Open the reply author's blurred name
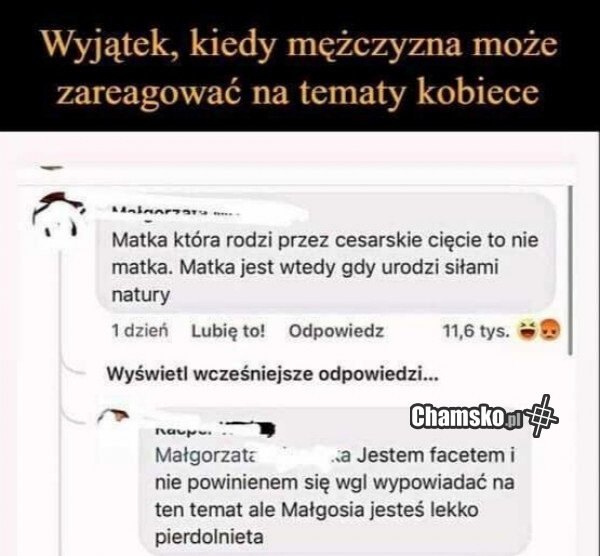Viewport: 600px width, 556px height. (215, 429)
